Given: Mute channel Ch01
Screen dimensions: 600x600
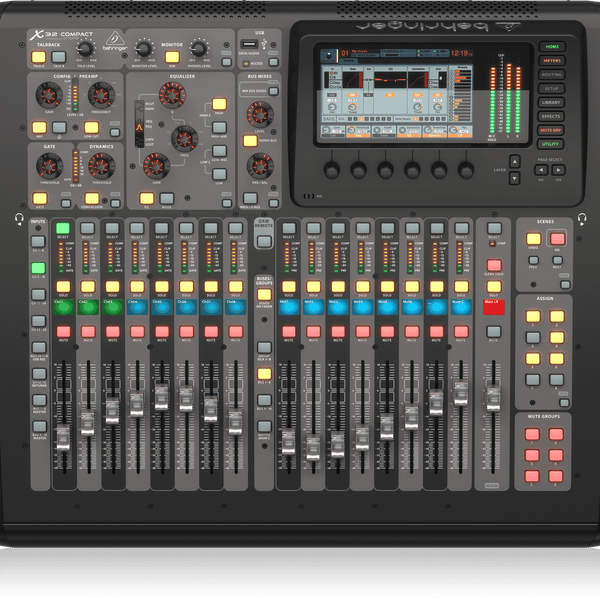Looking at the screenshot, I should (64, 331).
